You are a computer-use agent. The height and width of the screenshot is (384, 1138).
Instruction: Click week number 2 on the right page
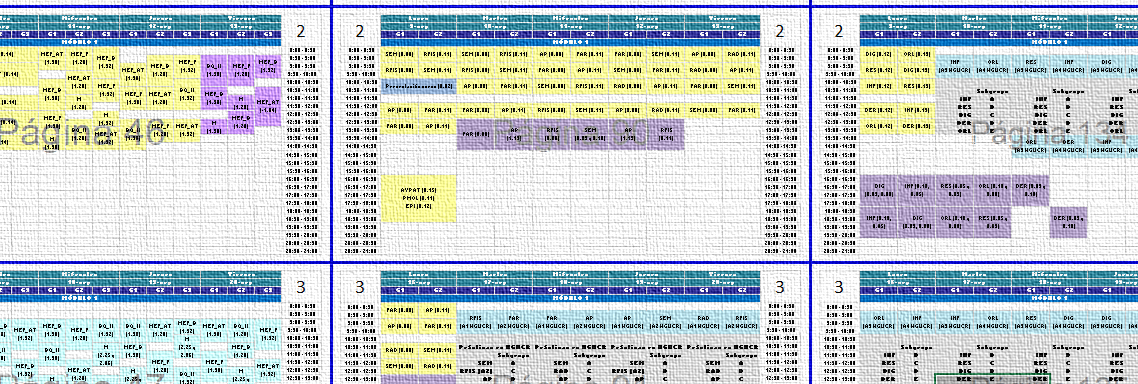[838, 31]
